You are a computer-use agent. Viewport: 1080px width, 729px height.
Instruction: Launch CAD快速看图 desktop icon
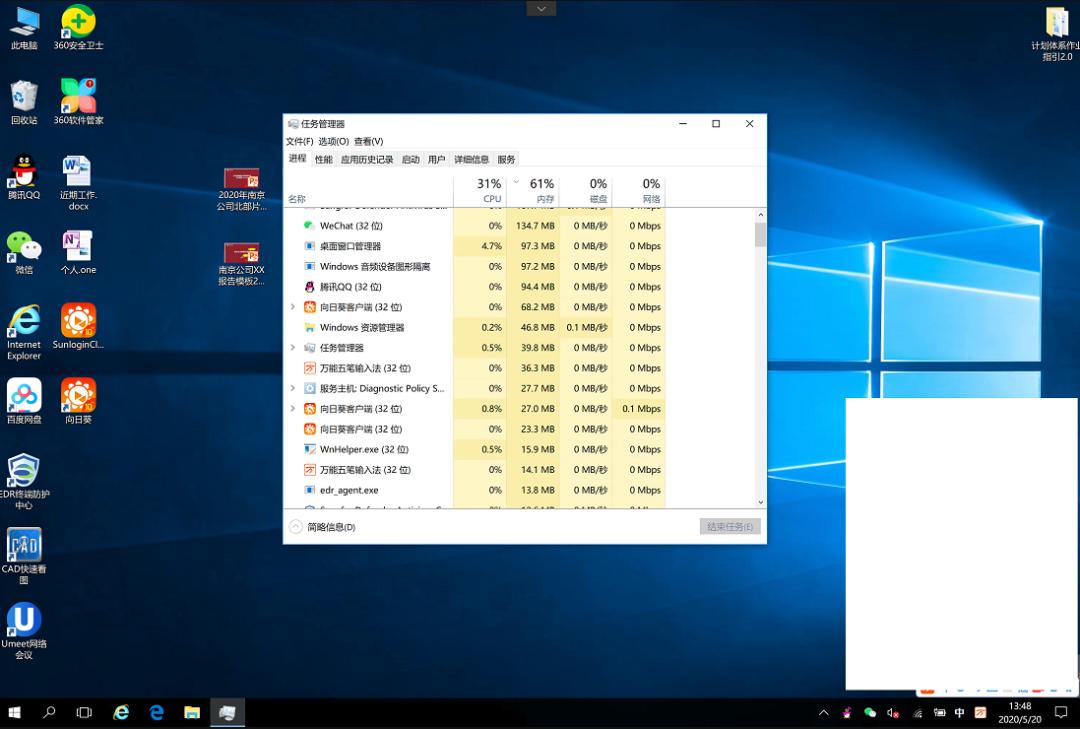pyautogui.click(x=23, y=548)
